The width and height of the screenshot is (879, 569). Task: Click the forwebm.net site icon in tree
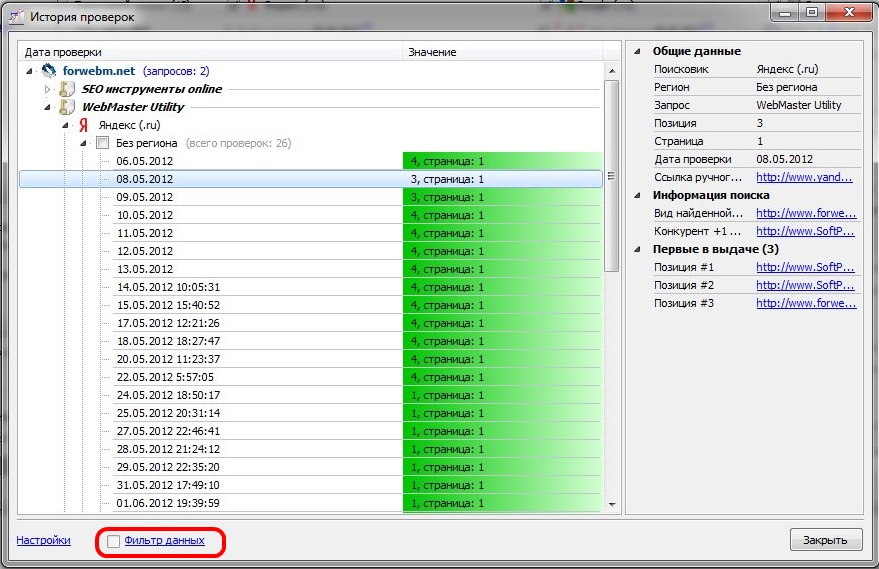pyautogui.click(x=49, y=71)
